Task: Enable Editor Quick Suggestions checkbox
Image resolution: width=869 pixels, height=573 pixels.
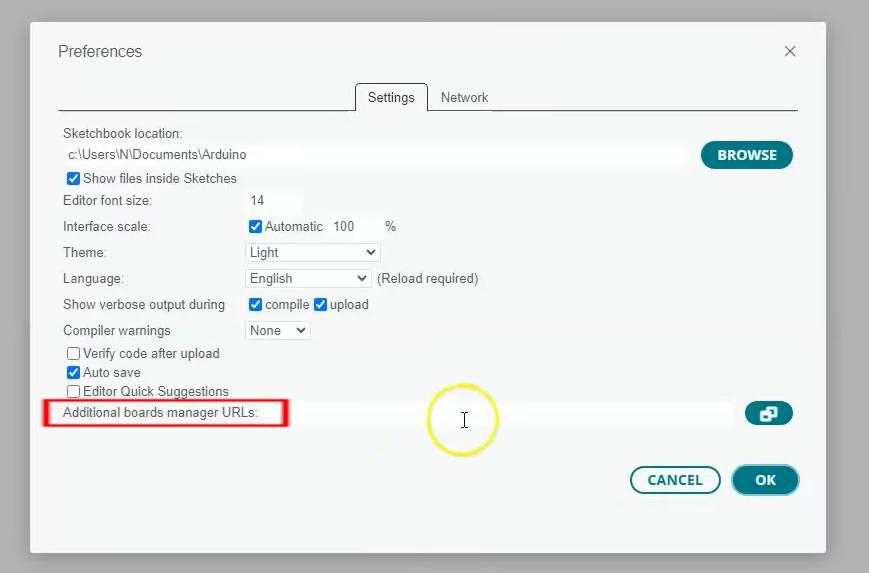Action: 73,392
